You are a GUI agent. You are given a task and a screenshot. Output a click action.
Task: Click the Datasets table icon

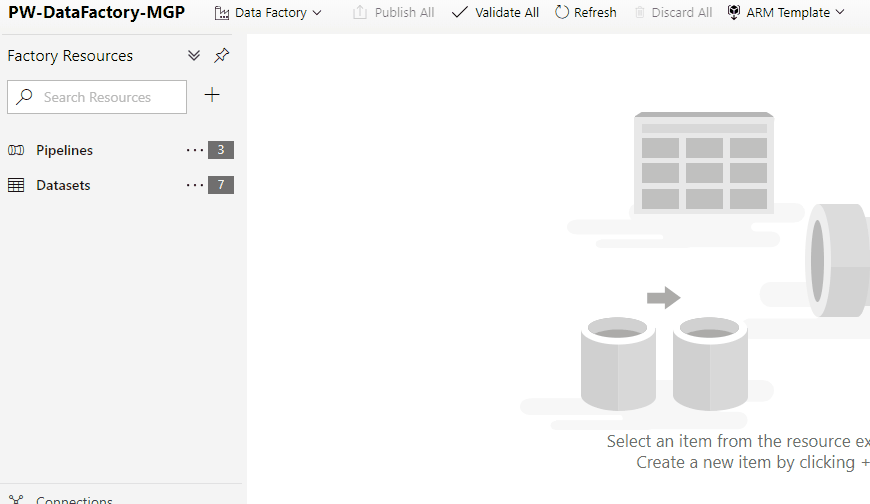click(x=16, y=186)
